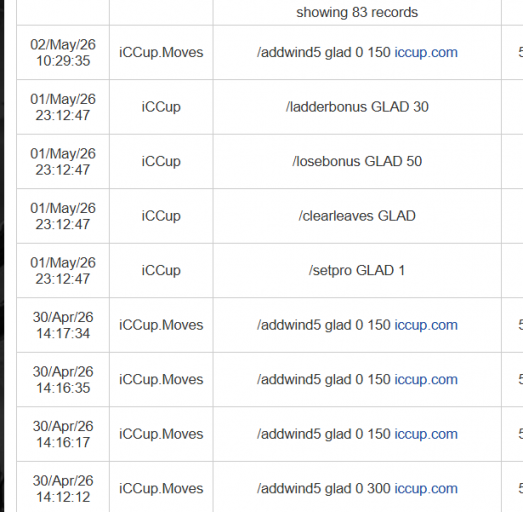Open iccup.com link in addwind5 glad 0 300 row
This screenshot has height=512, width=523.
(426, 489)
